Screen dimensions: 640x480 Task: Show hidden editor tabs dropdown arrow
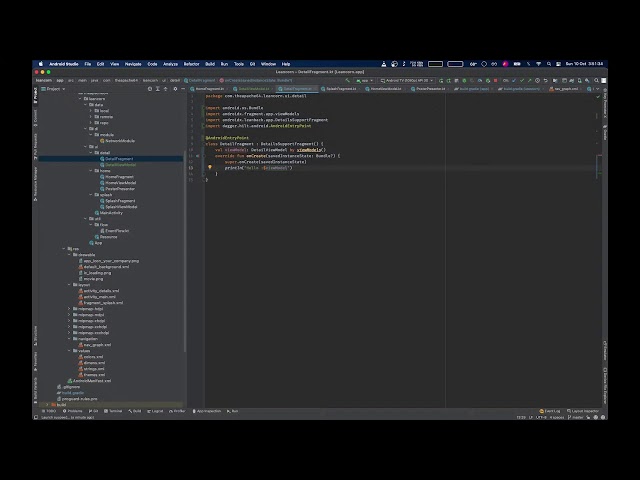pos(598,89)
